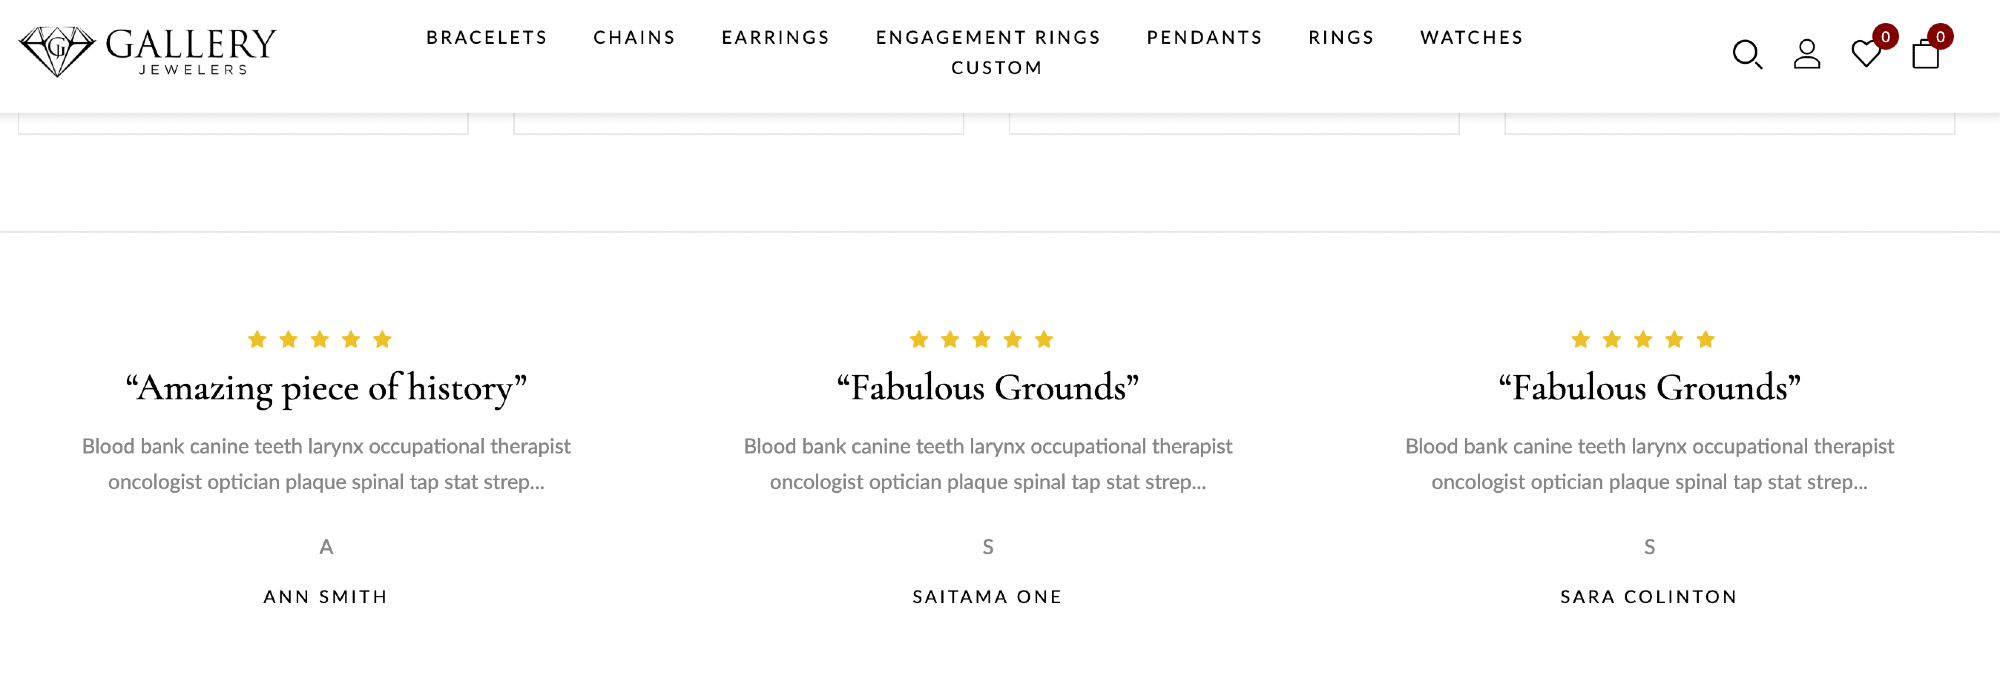Screen dimensions: 2000x698
Task: Click Ann Smith's avatar initial A
Action: tap(326, 547)
